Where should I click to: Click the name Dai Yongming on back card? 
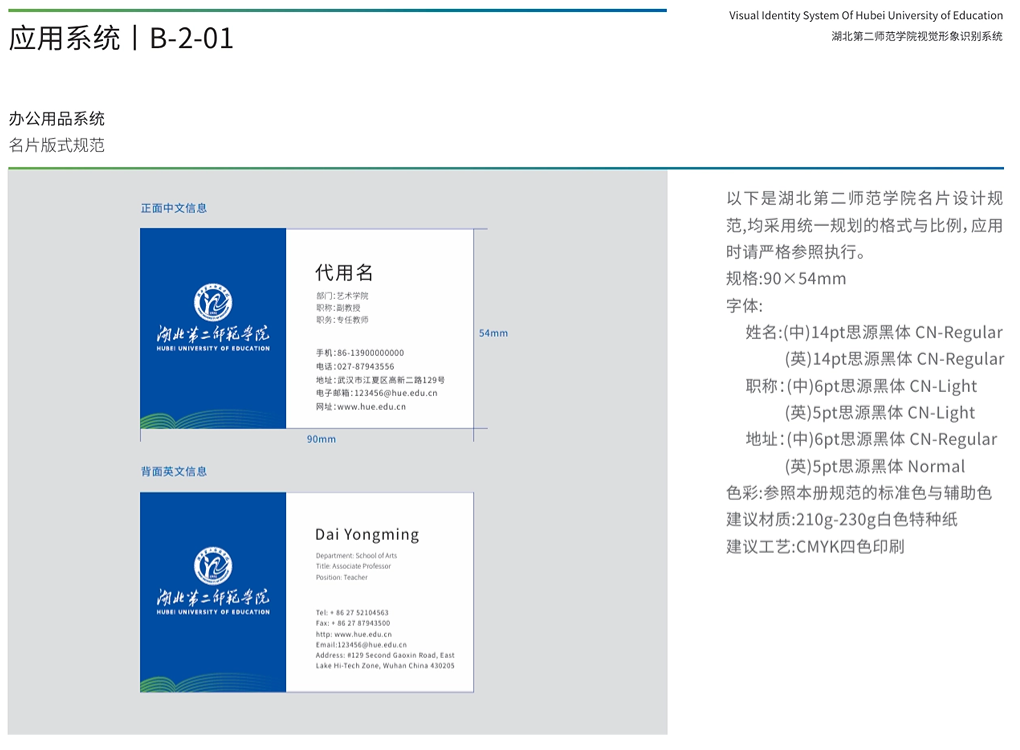point(367,534)
